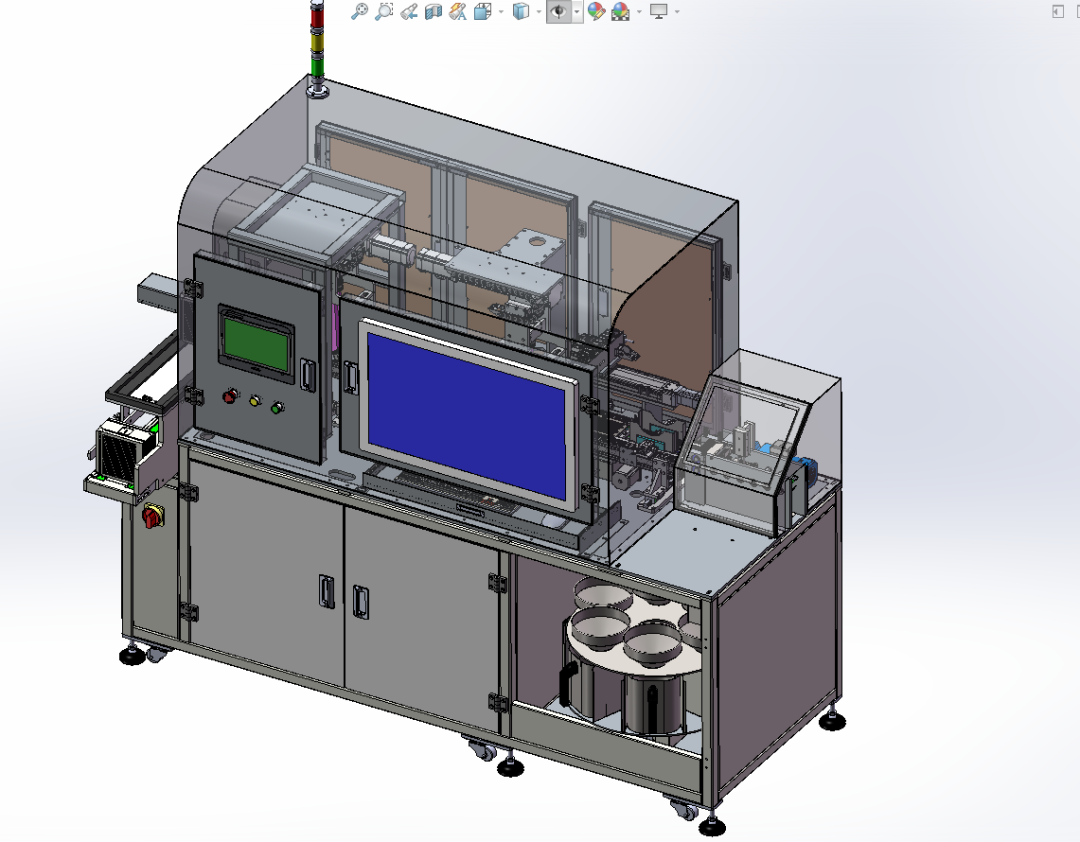Select the signal tower light on top
Viewport: 1080px width, 842px height.
click(317, 46)
